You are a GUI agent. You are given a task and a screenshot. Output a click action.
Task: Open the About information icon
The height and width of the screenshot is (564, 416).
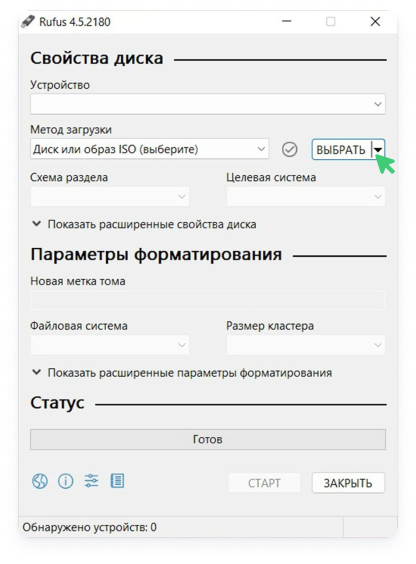coord(65,481)
